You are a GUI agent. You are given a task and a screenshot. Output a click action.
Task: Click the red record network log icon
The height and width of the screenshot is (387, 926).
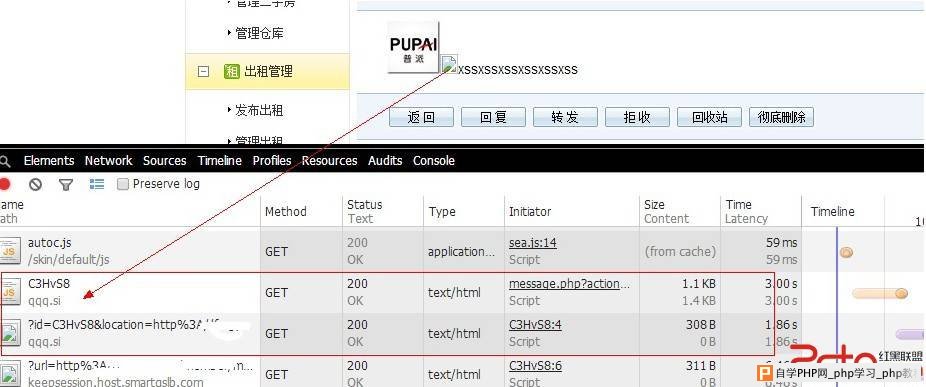(x=5, y=184)
